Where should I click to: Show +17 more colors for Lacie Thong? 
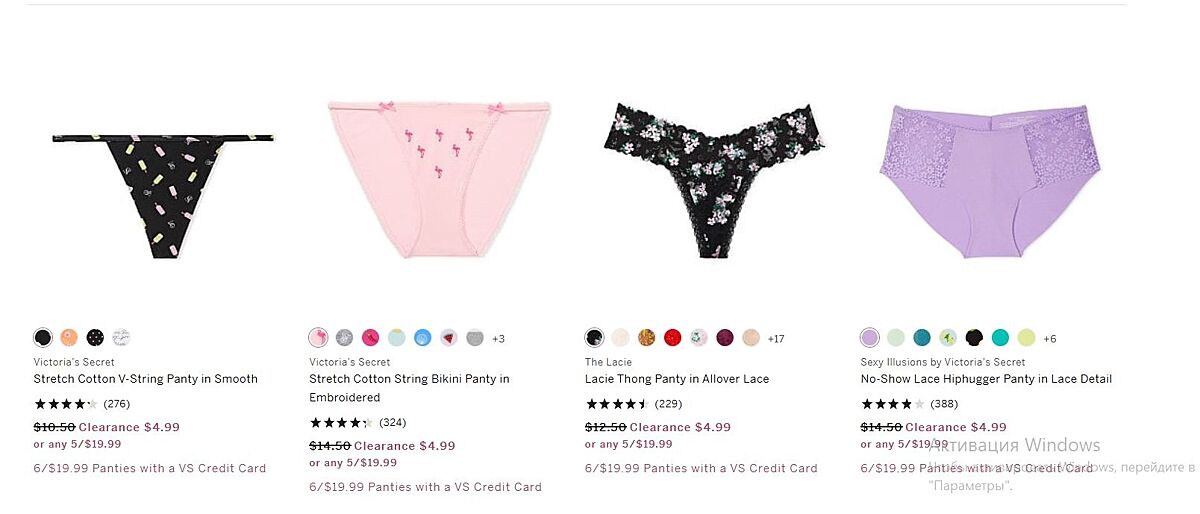(x=776, y=339)
